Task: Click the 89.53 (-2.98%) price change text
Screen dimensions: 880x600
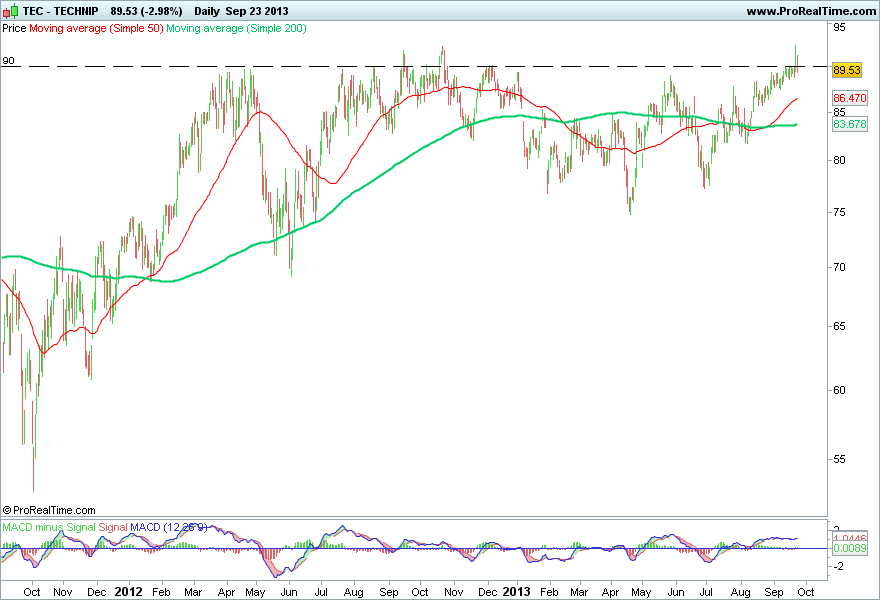Action: click(x=146, y=11)
